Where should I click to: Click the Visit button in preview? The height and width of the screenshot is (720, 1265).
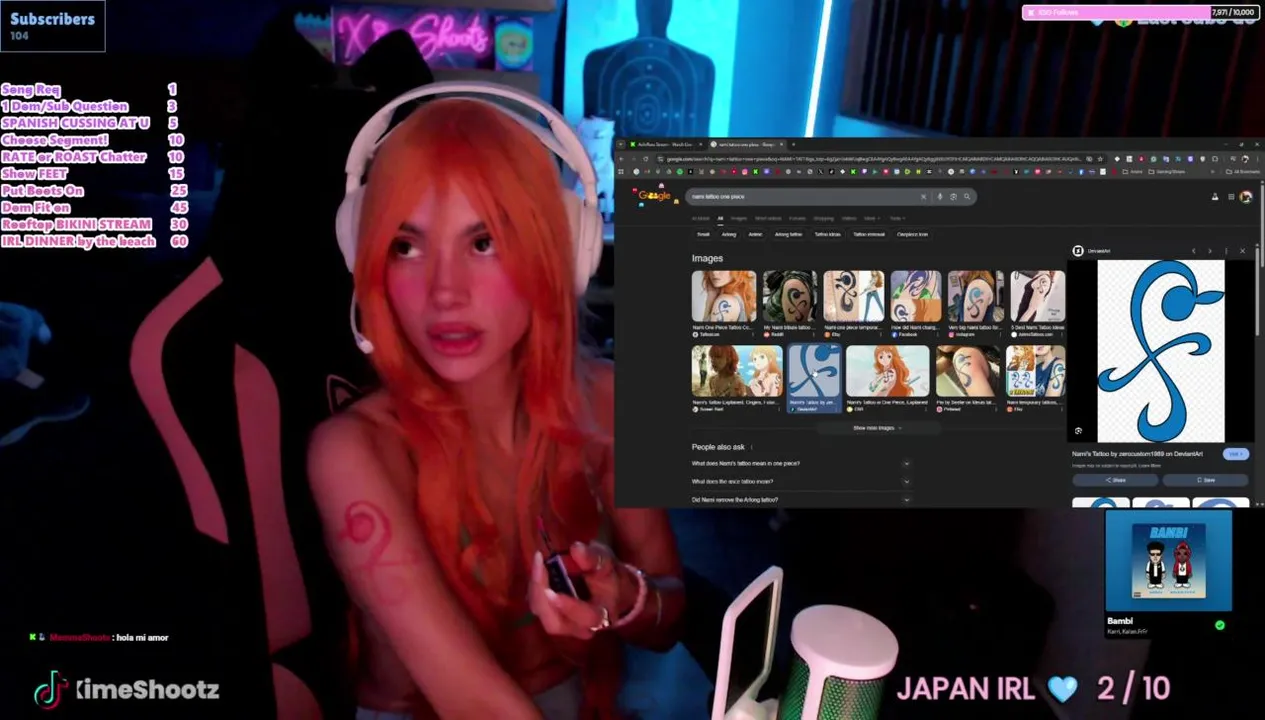1236,454
